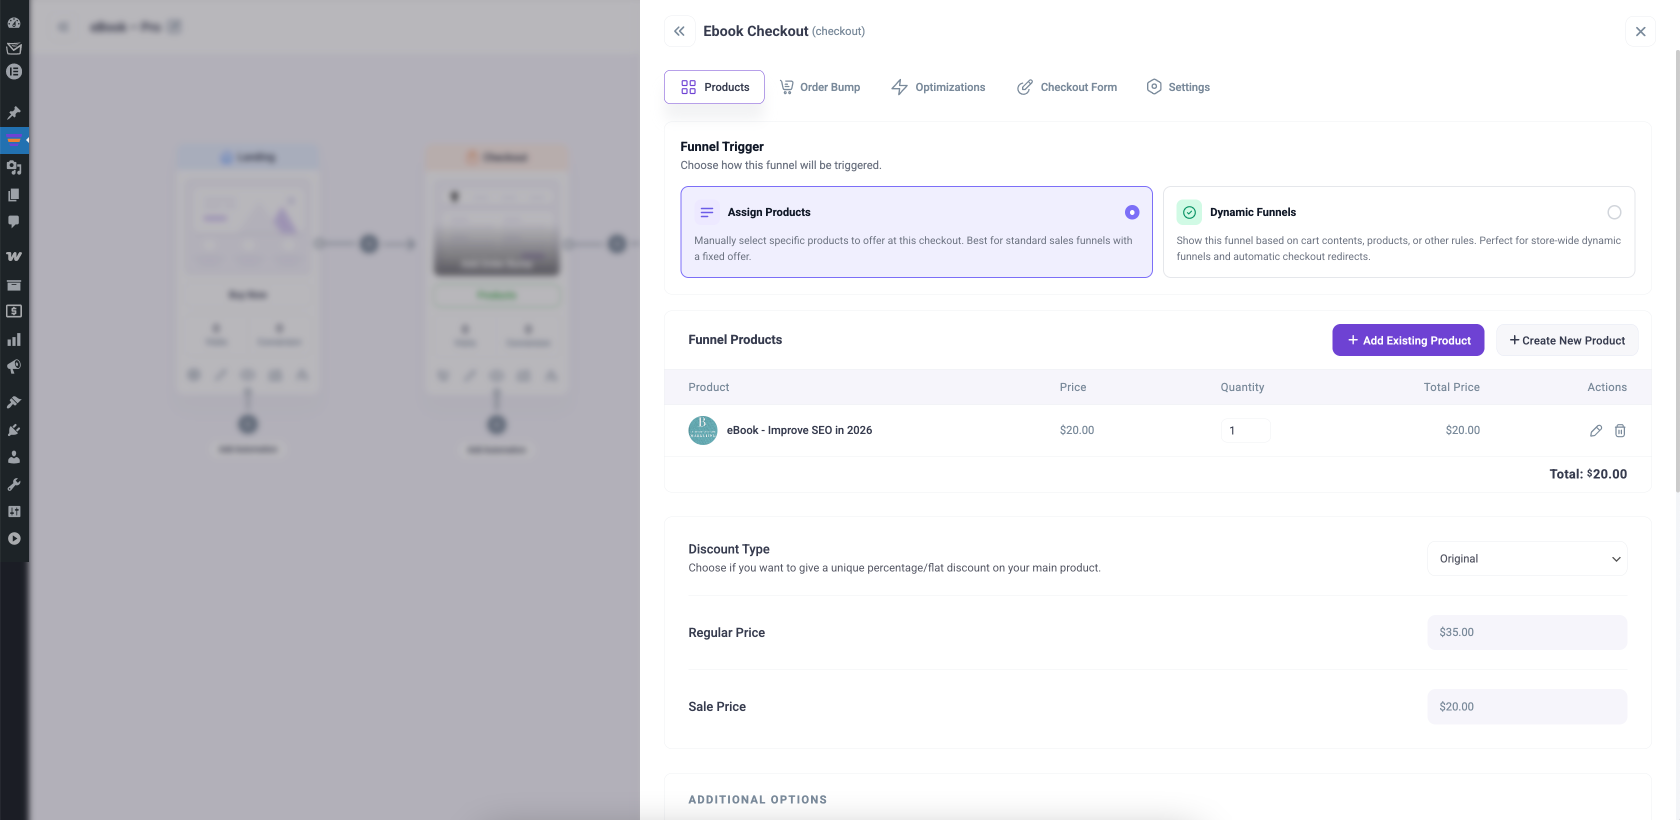Click the Product column header

point(709,387)
